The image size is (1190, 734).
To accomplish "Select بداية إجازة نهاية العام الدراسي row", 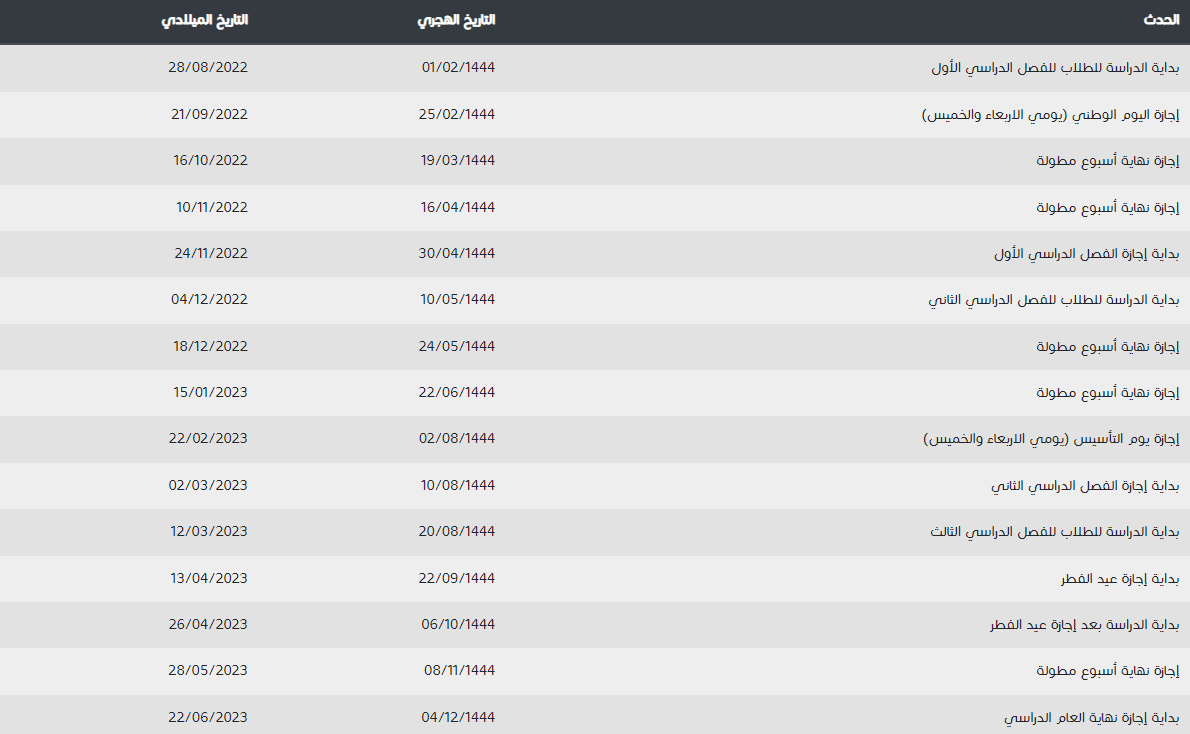I will click(1092, 718).
